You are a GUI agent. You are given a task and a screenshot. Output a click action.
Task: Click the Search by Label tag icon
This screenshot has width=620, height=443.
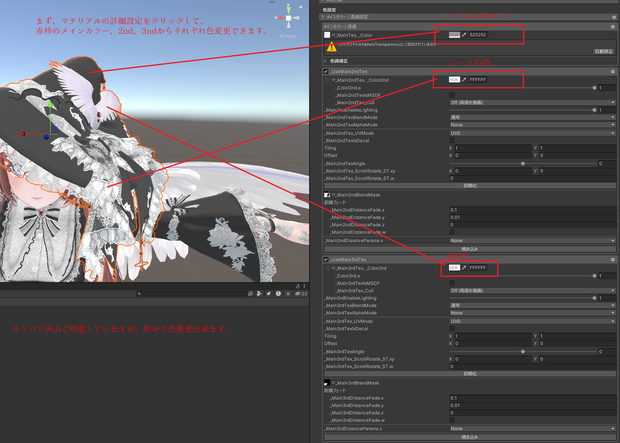[x=268, y=293]
